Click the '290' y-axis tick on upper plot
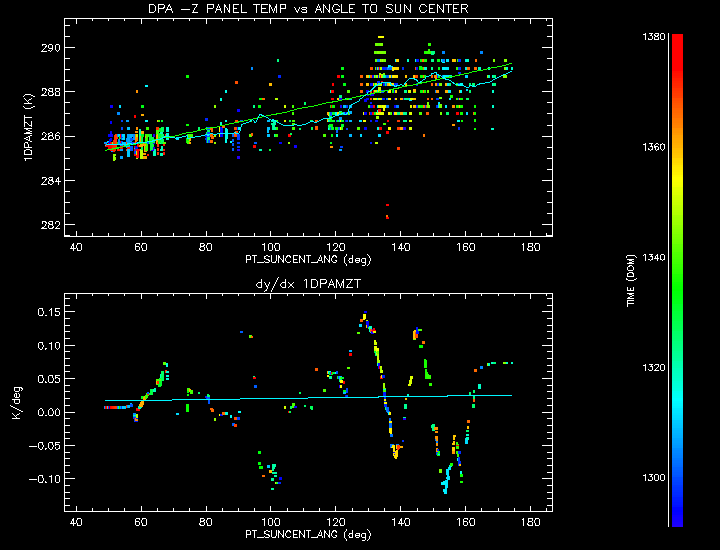Viewport: 720px width, 550px height. click(x=52, y=48)
